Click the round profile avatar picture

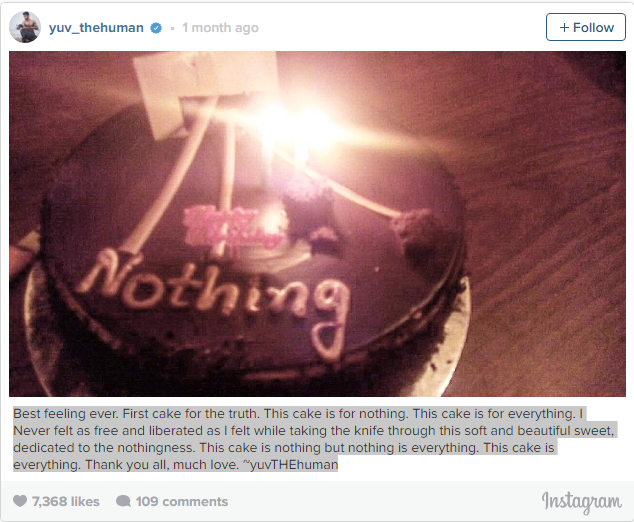25,27
